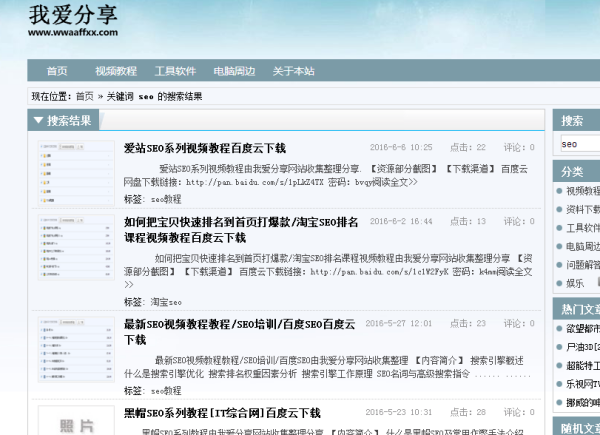Select the date 2016-6-6 10:25
Image resolution: width=600 pixels, height=435 pixels.
401,147
